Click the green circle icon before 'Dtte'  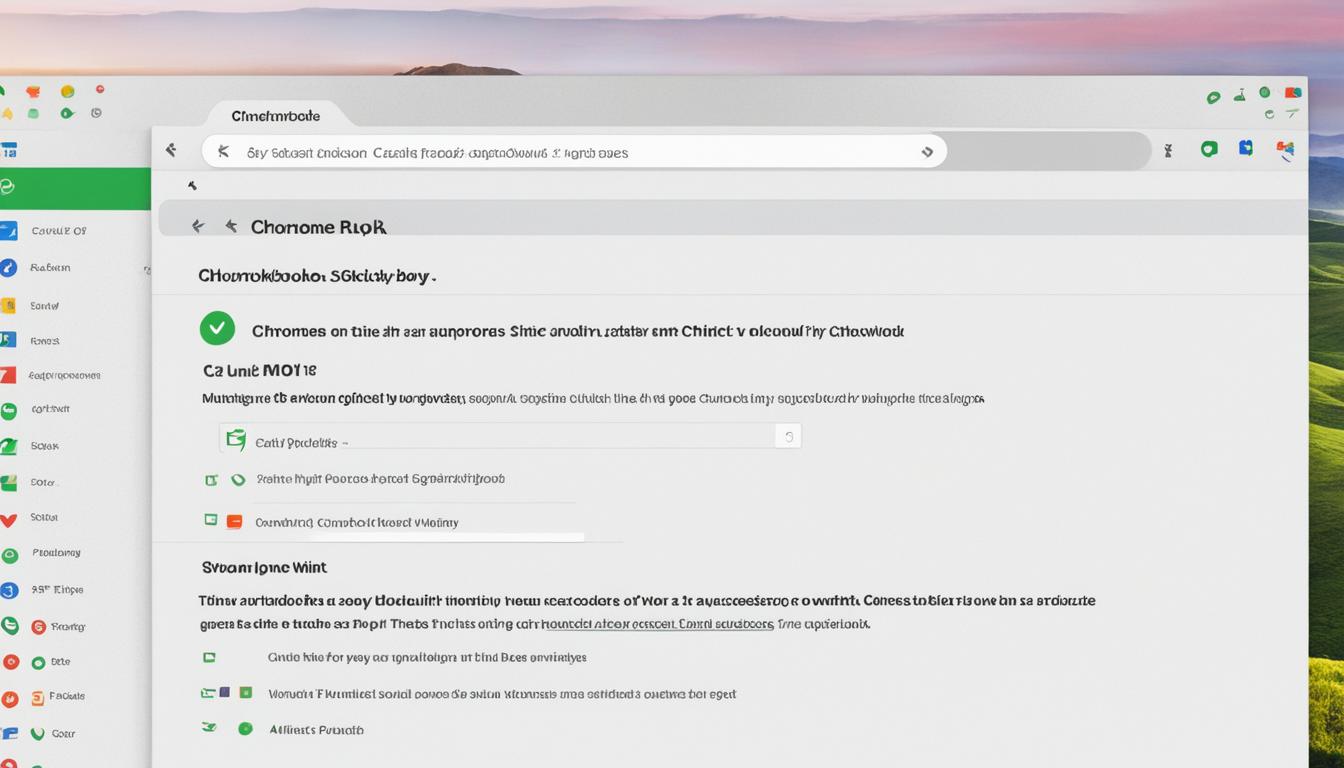tap(38, 662)
